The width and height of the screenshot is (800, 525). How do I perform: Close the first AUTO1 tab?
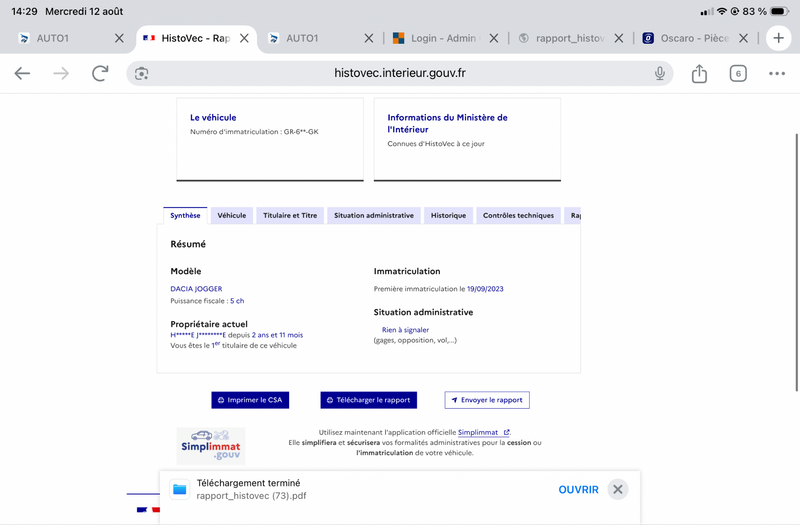coord(119,38)
